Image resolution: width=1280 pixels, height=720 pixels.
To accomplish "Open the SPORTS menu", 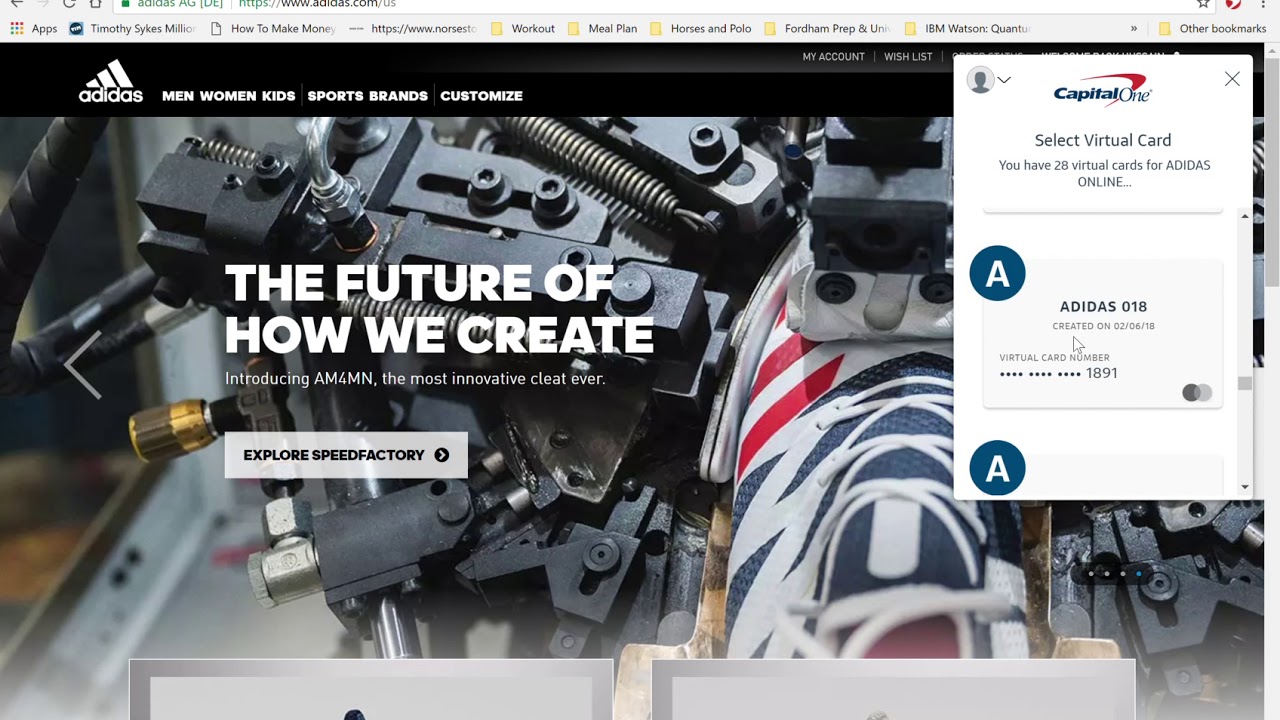I will click(335, 96).
